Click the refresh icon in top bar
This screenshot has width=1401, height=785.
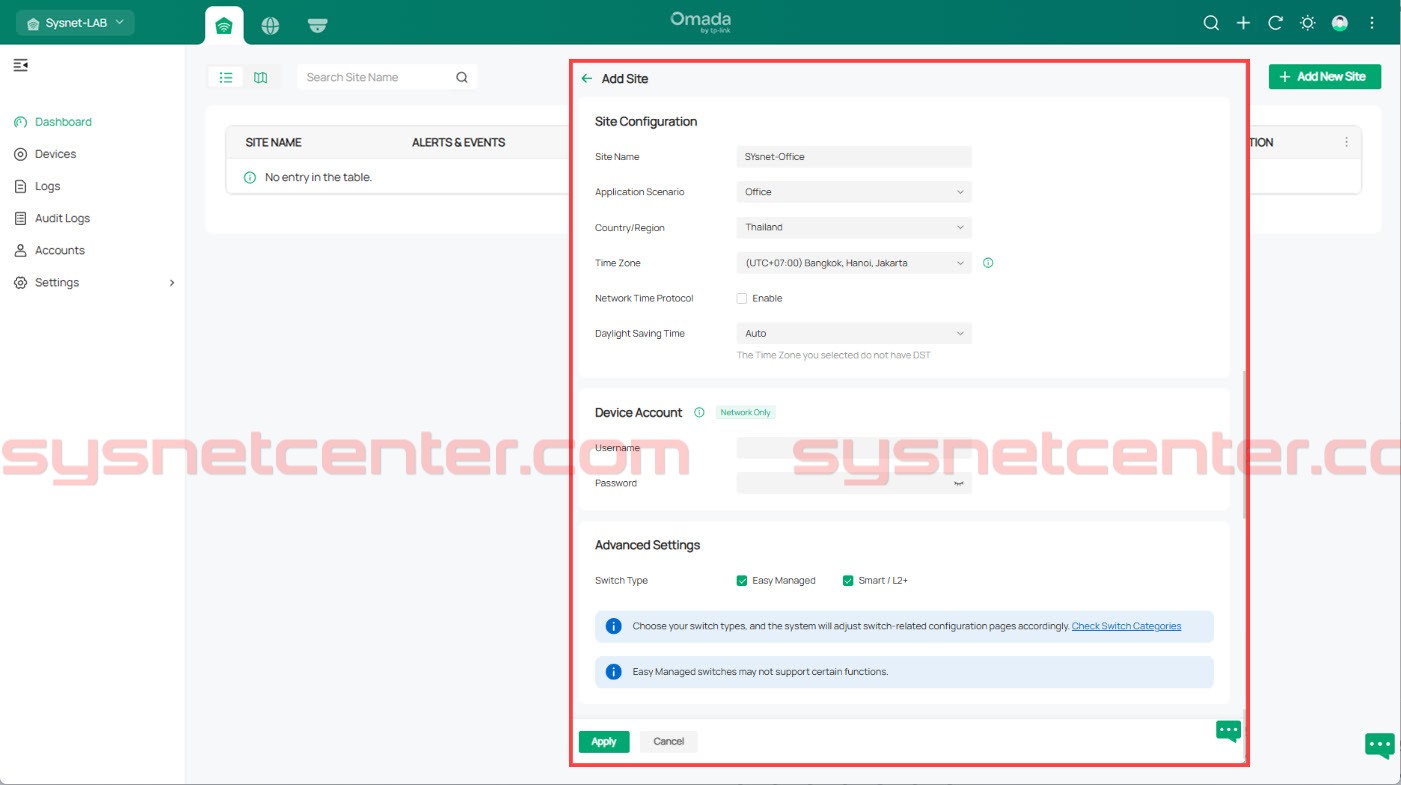pos(1275,23)
